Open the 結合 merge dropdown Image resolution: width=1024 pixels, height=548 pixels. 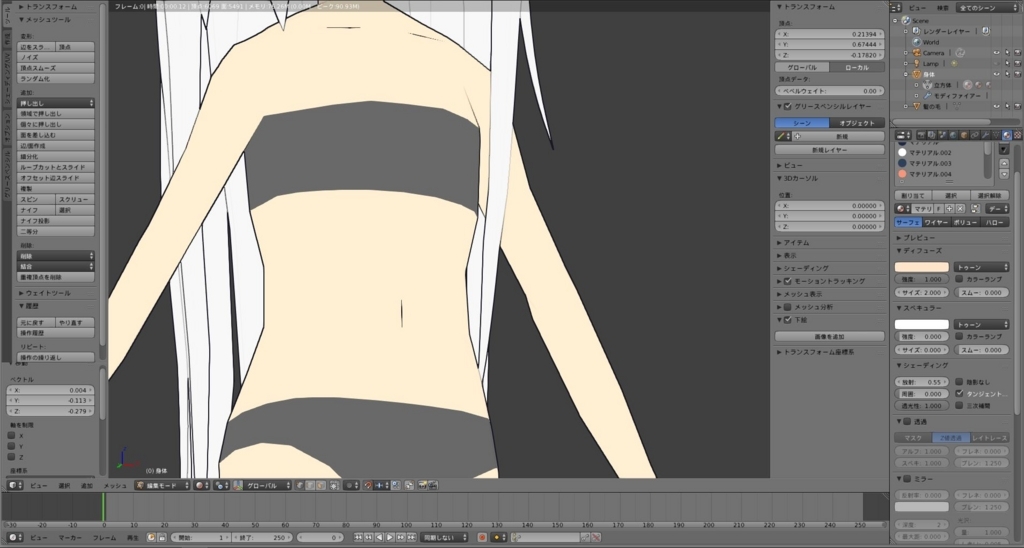(x=56, y=266)
